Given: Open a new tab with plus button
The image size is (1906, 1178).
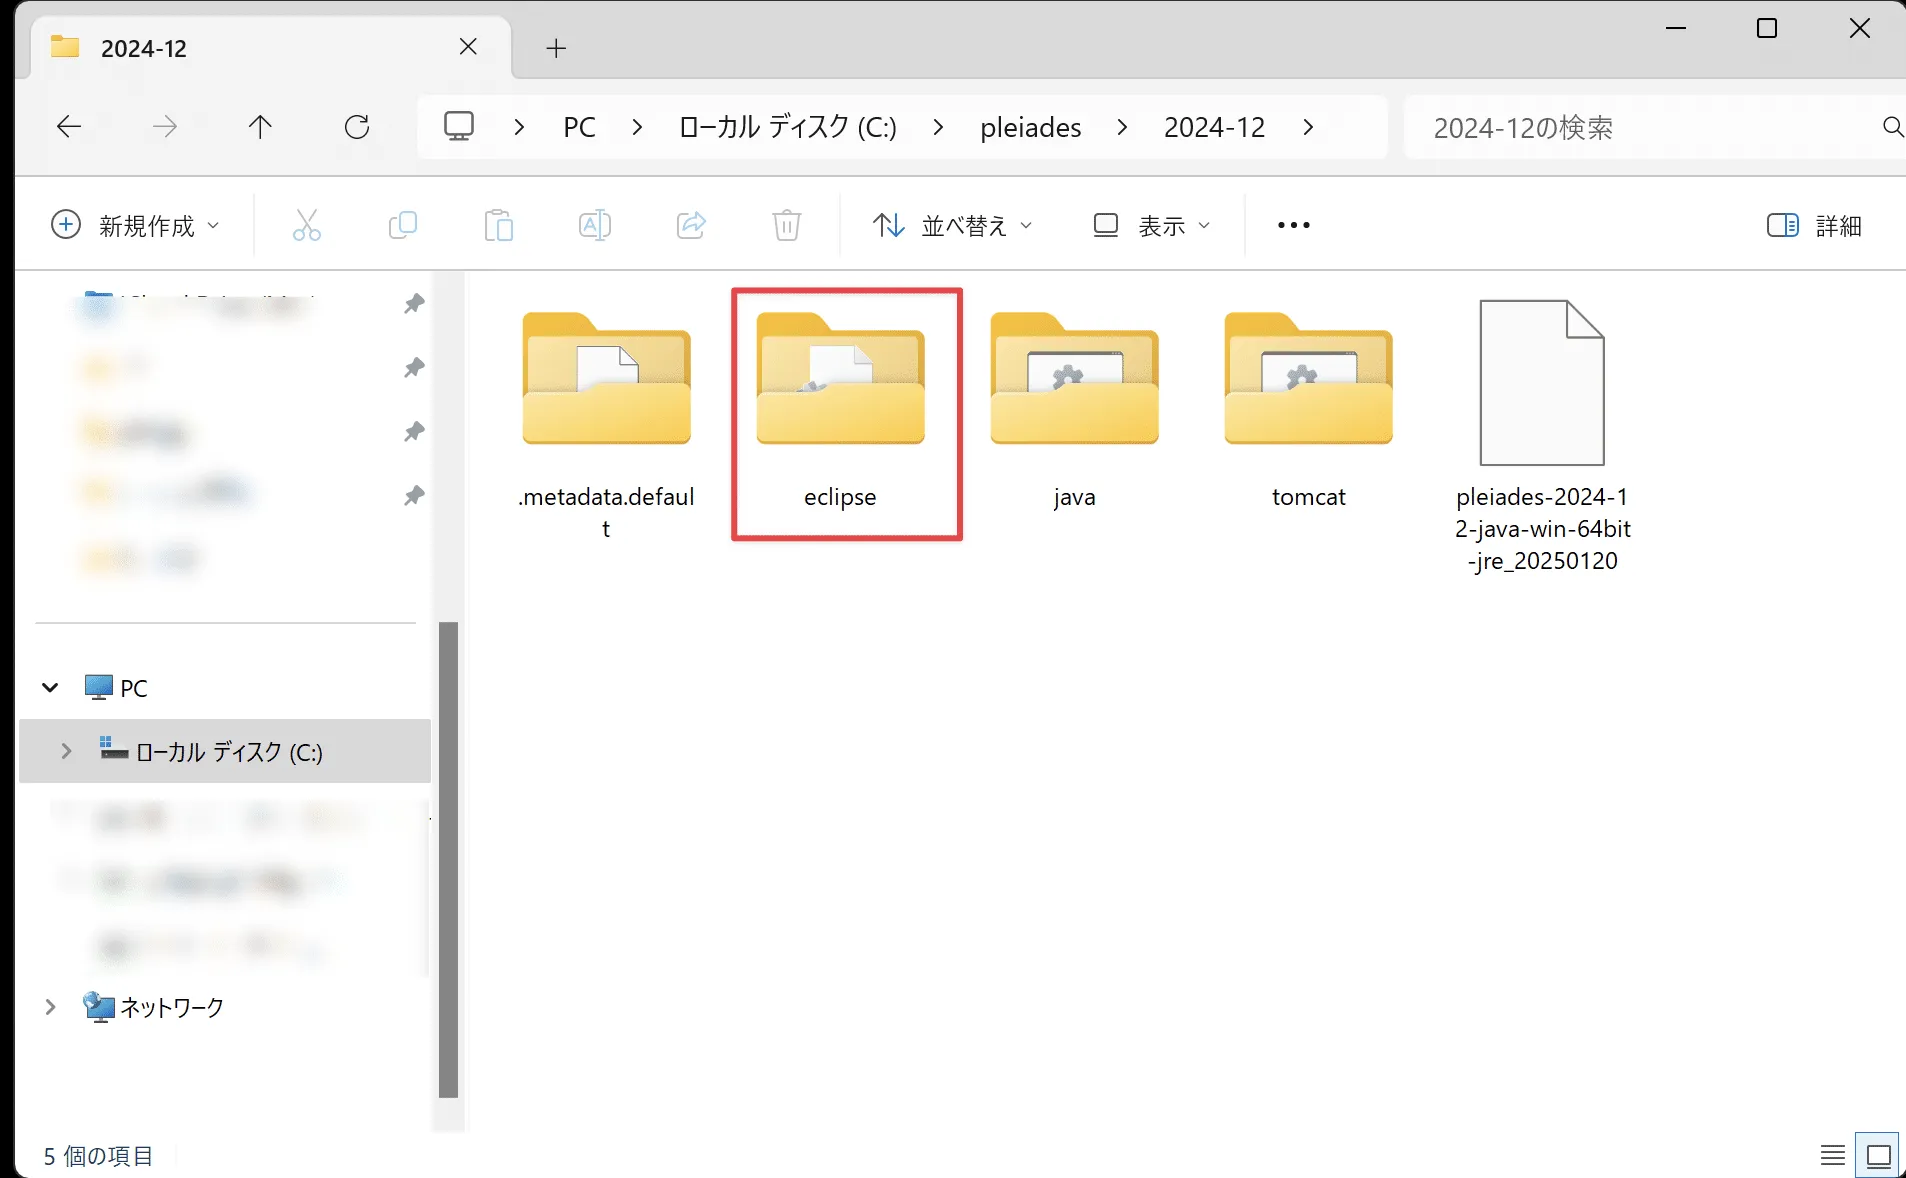Looking at the screenshot, I should point(556,48).
